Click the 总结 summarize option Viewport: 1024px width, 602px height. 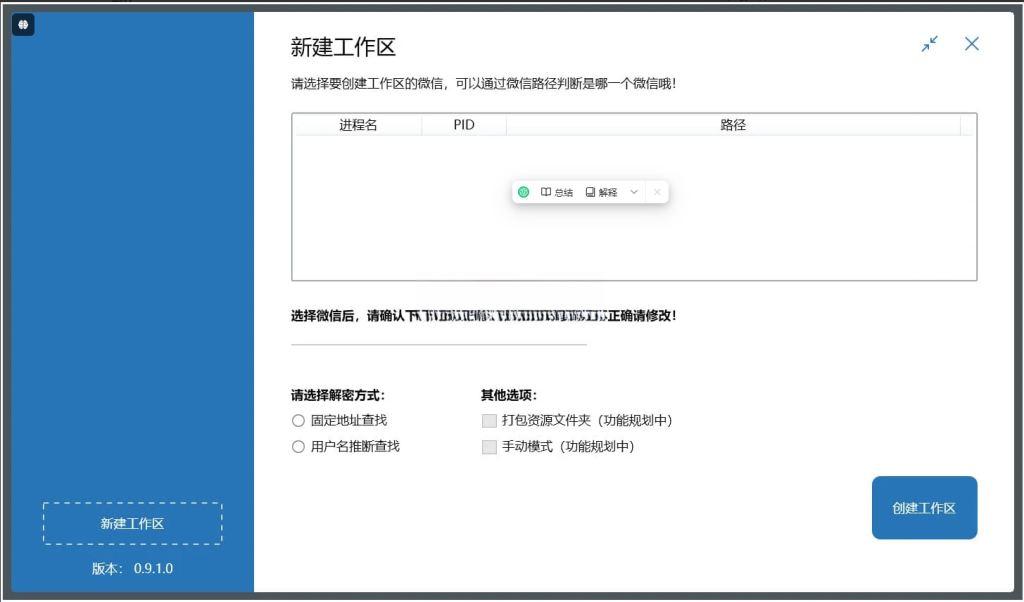coord(557,192)
